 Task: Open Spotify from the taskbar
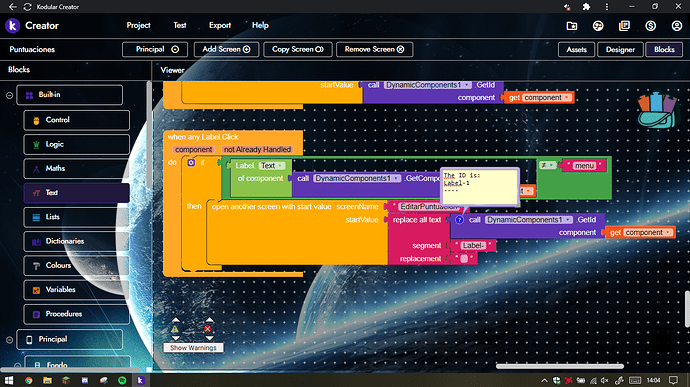122,380
